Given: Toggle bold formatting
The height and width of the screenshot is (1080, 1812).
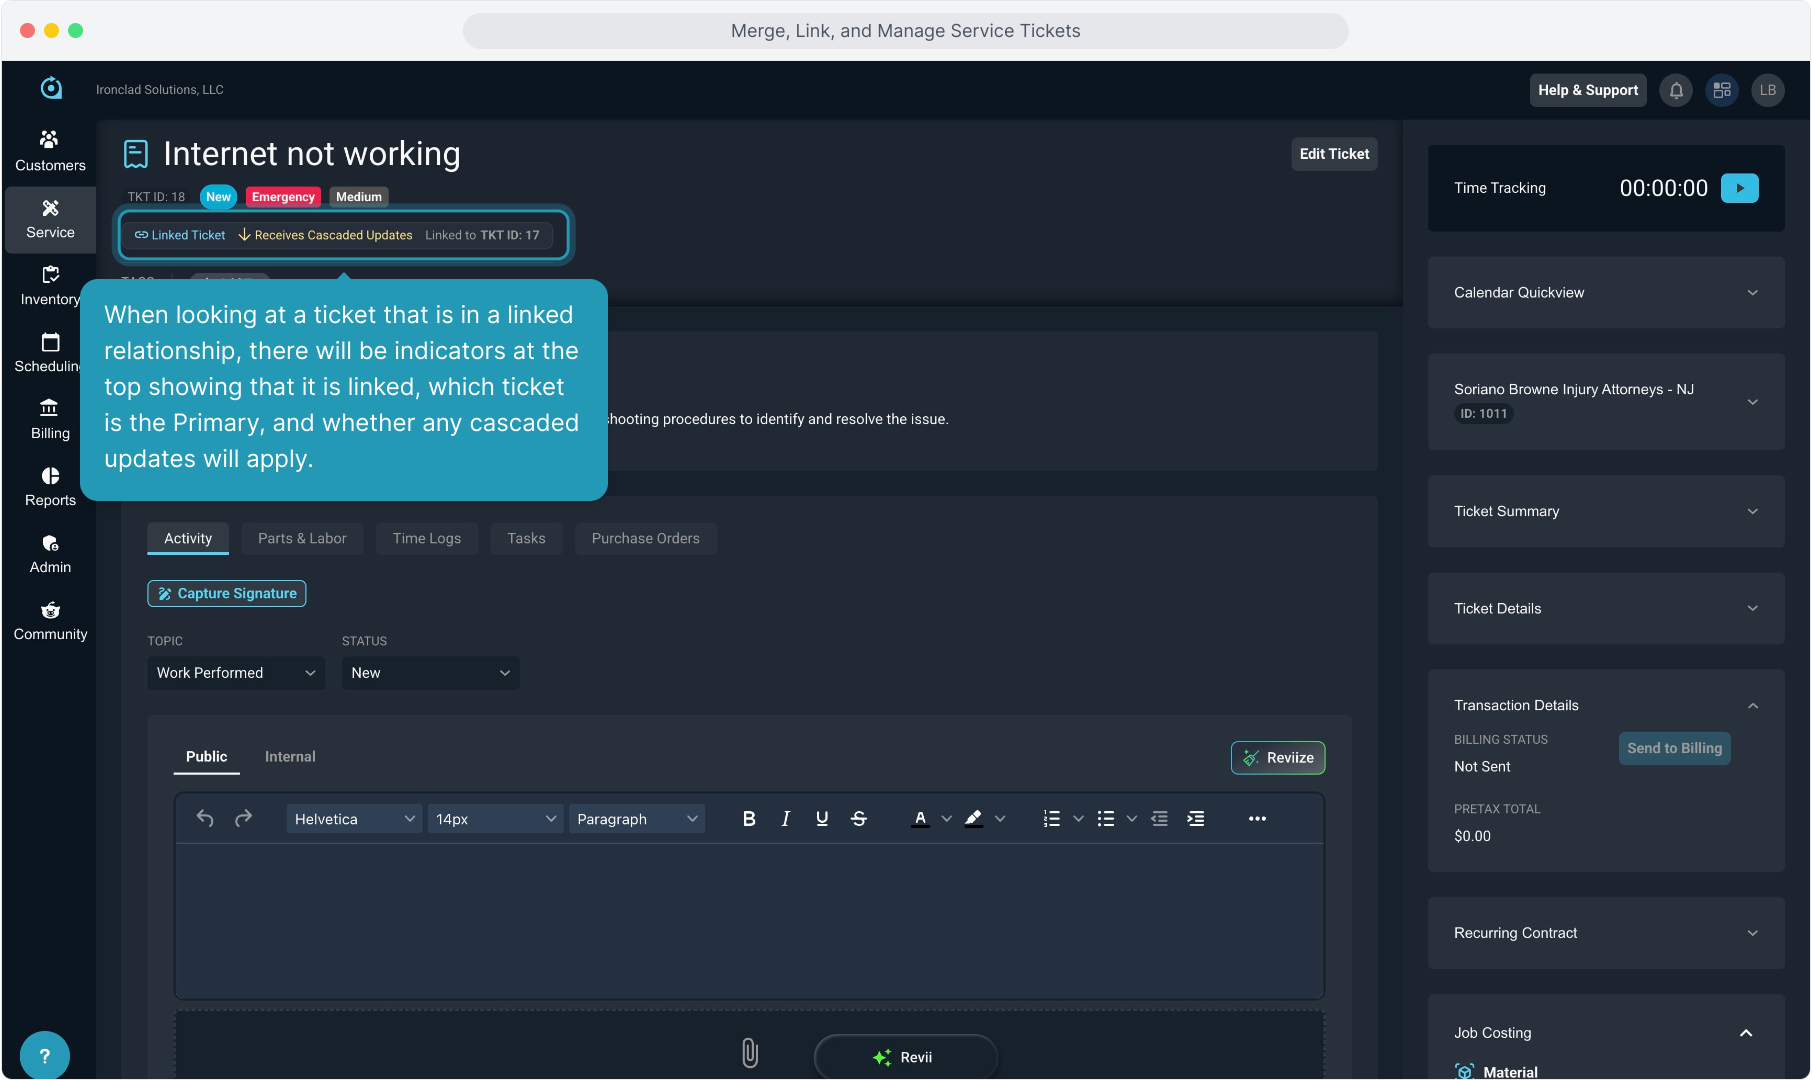Looking at the screenshot, I should (749, 818).
